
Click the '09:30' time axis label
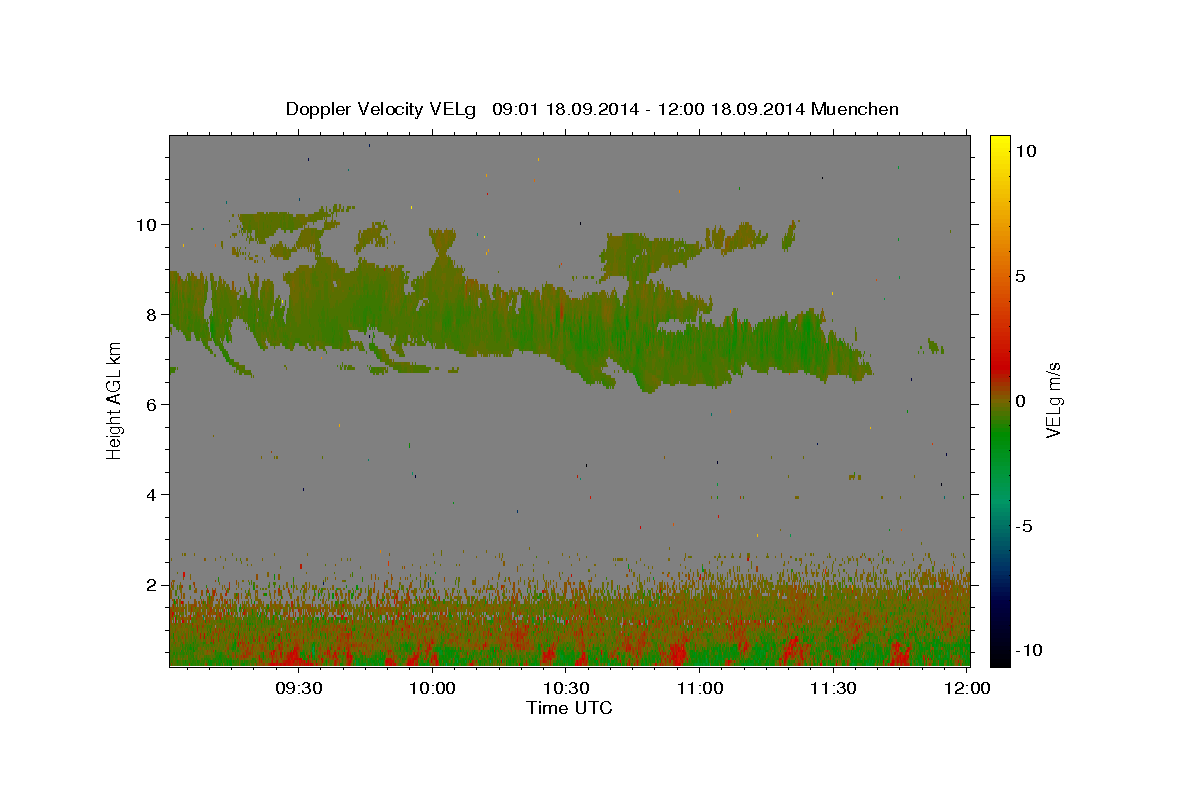tap(299, 688)
